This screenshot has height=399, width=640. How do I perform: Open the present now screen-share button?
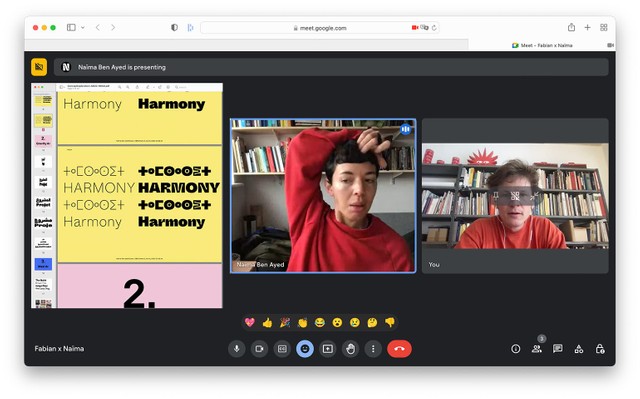tap(327, 349)
